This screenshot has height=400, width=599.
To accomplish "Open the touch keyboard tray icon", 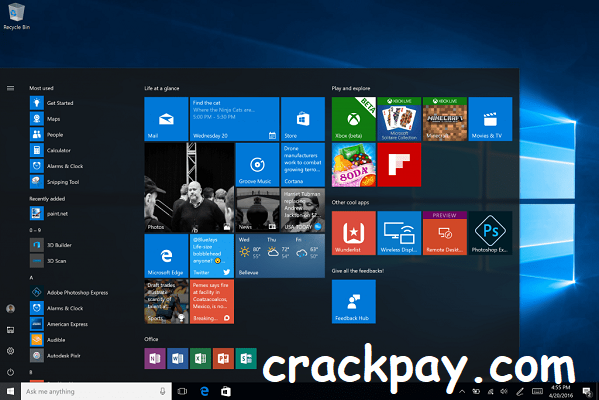I will point(537,391).
